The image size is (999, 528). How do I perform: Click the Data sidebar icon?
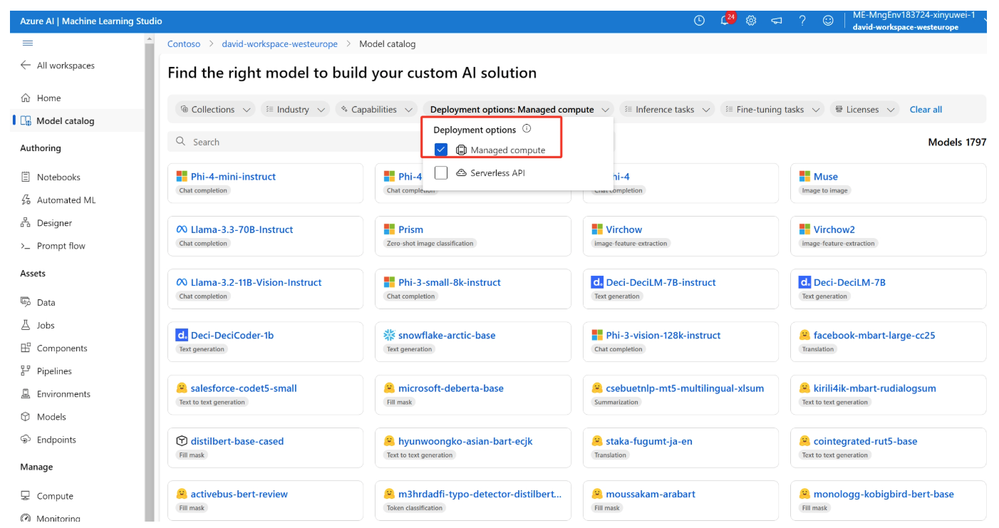pyautogui.click(x=25, y=302)
